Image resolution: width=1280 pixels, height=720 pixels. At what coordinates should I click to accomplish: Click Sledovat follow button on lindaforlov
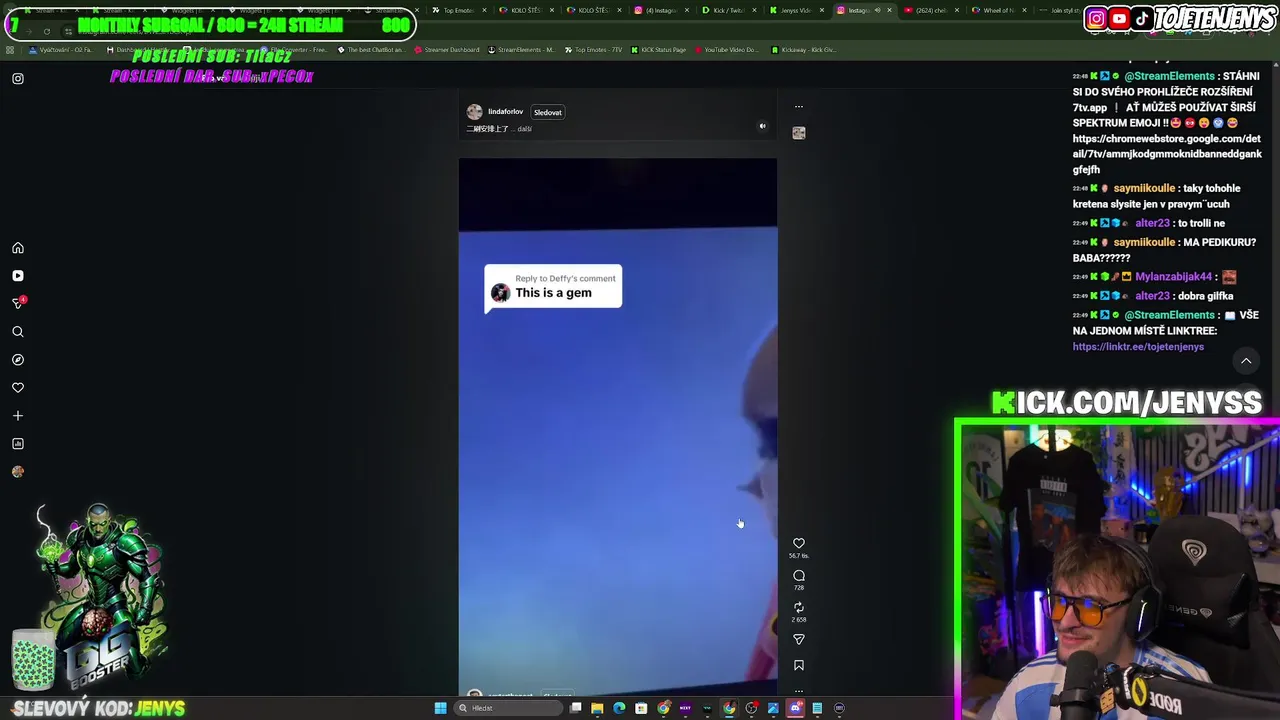(548, 112)
